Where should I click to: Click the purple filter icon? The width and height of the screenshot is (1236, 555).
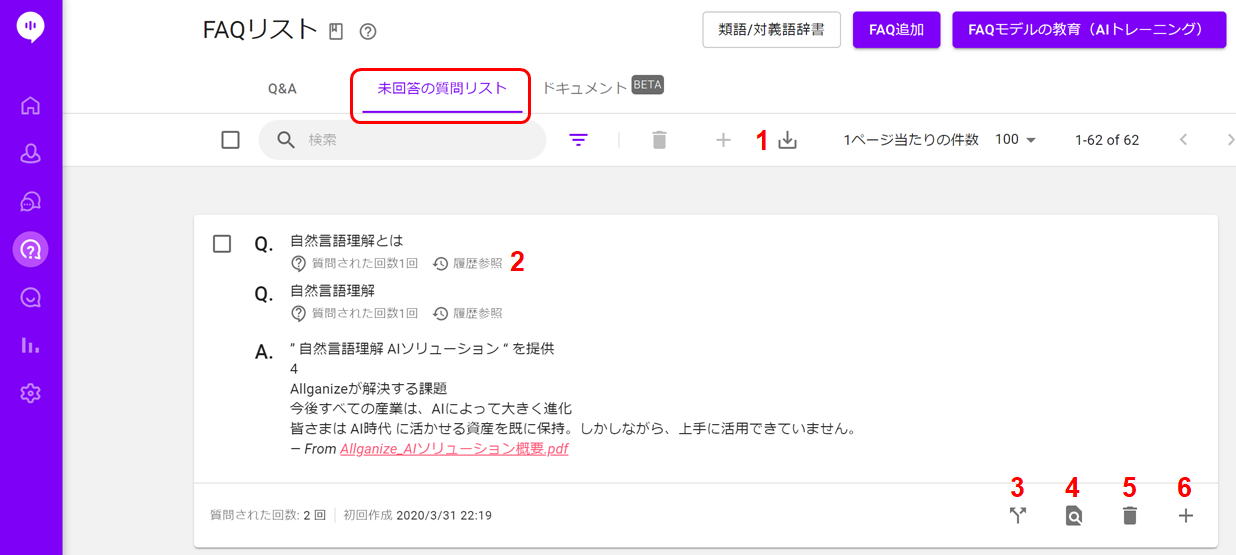[578, 140]
